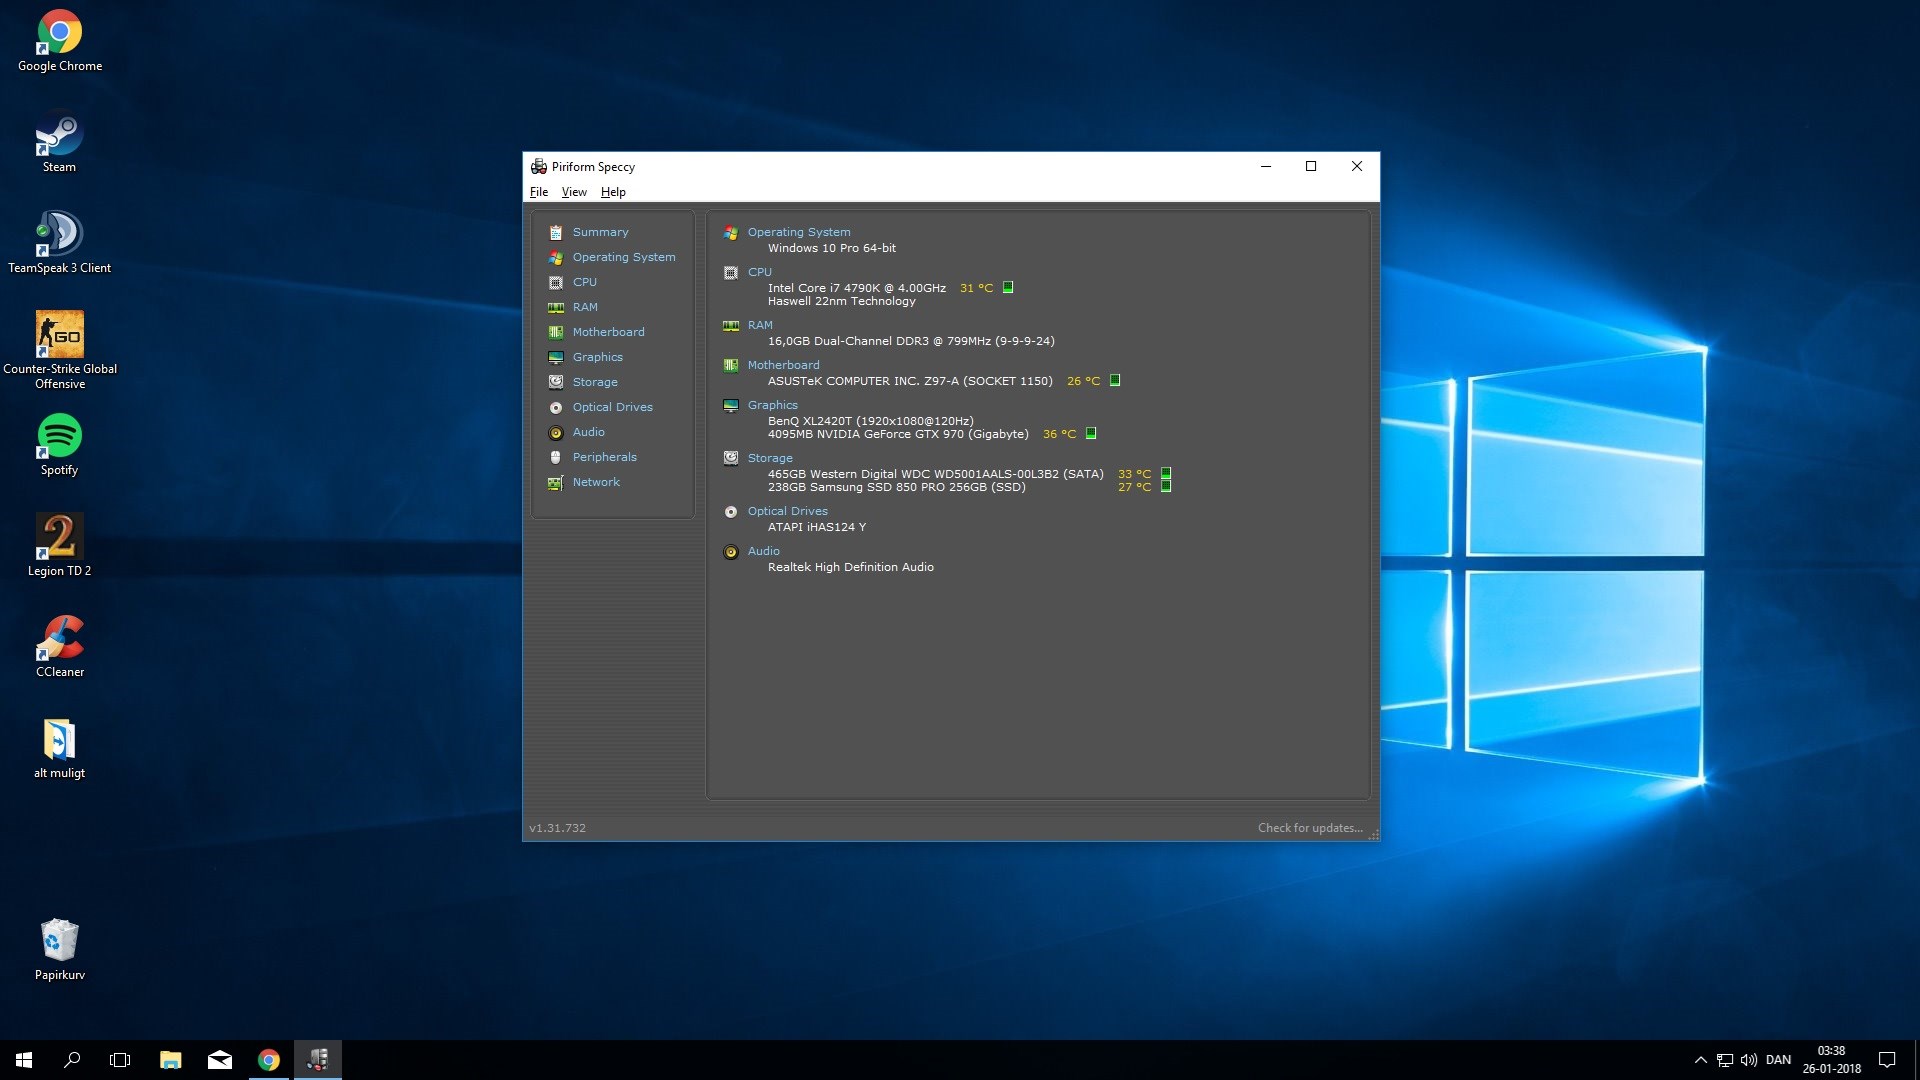Open the File menu
1920x1080 pixels.
click(539, 192)
